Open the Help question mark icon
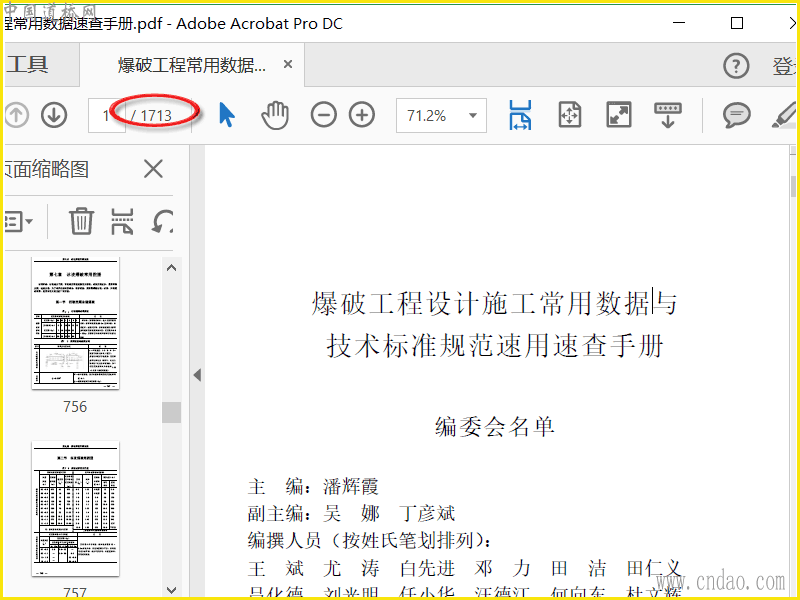The height and width of the screenshot is (600, 800). (736, 66)
